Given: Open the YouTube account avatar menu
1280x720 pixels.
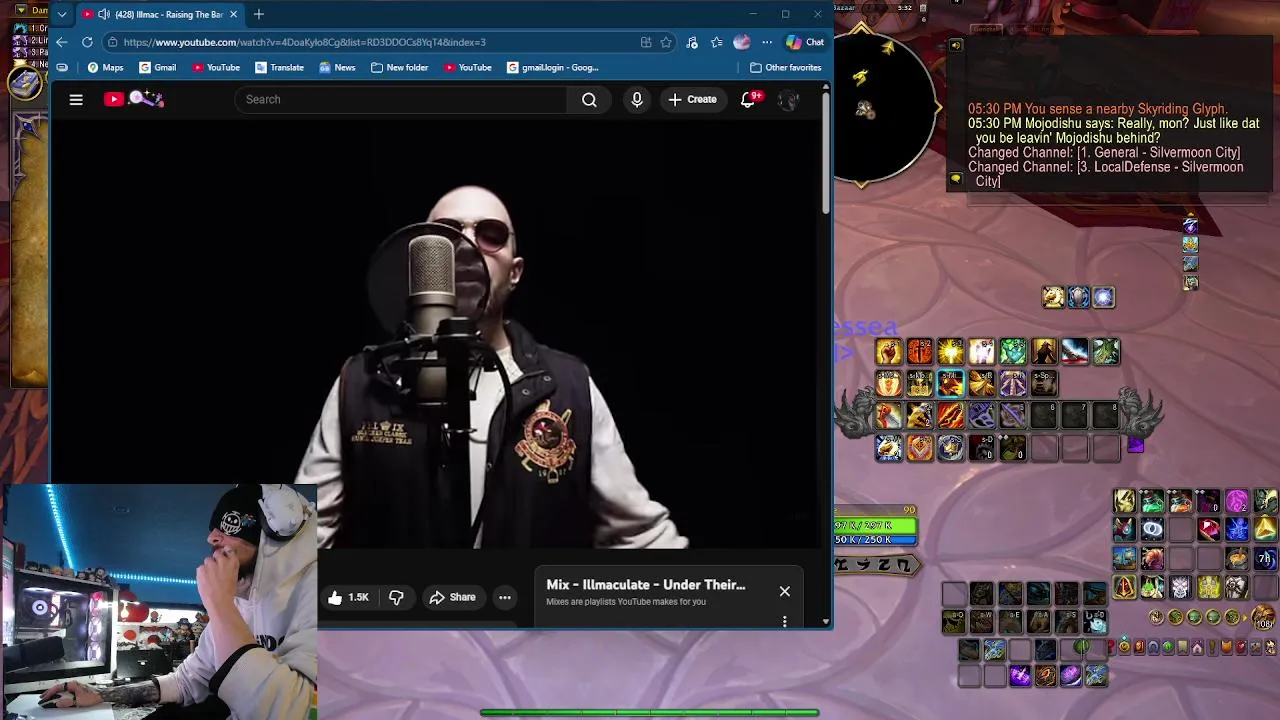Looking at the screenshot, I should coord(789,99).
